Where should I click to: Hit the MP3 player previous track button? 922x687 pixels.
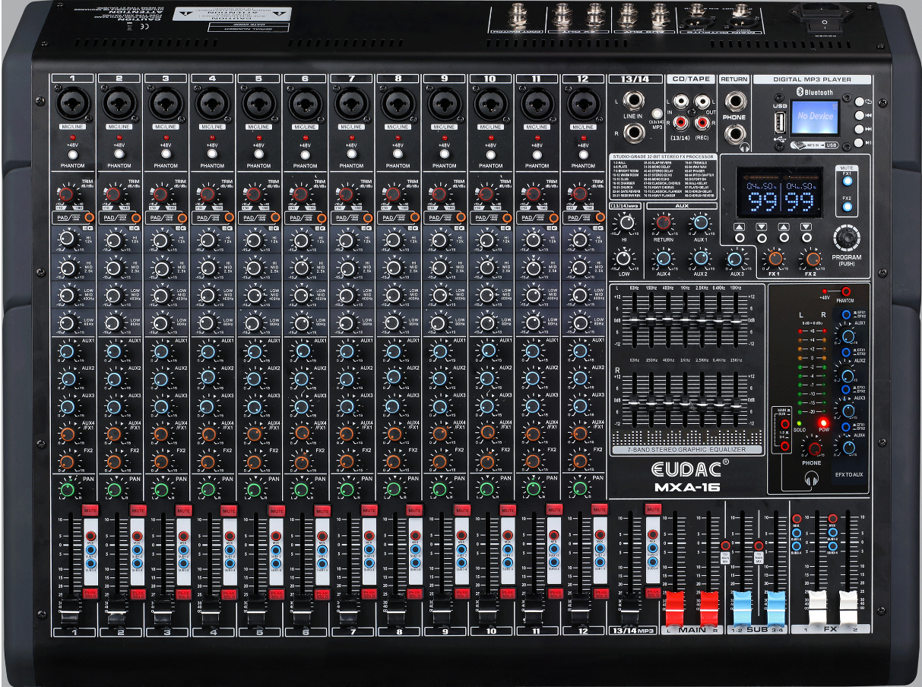coord(860,115)
